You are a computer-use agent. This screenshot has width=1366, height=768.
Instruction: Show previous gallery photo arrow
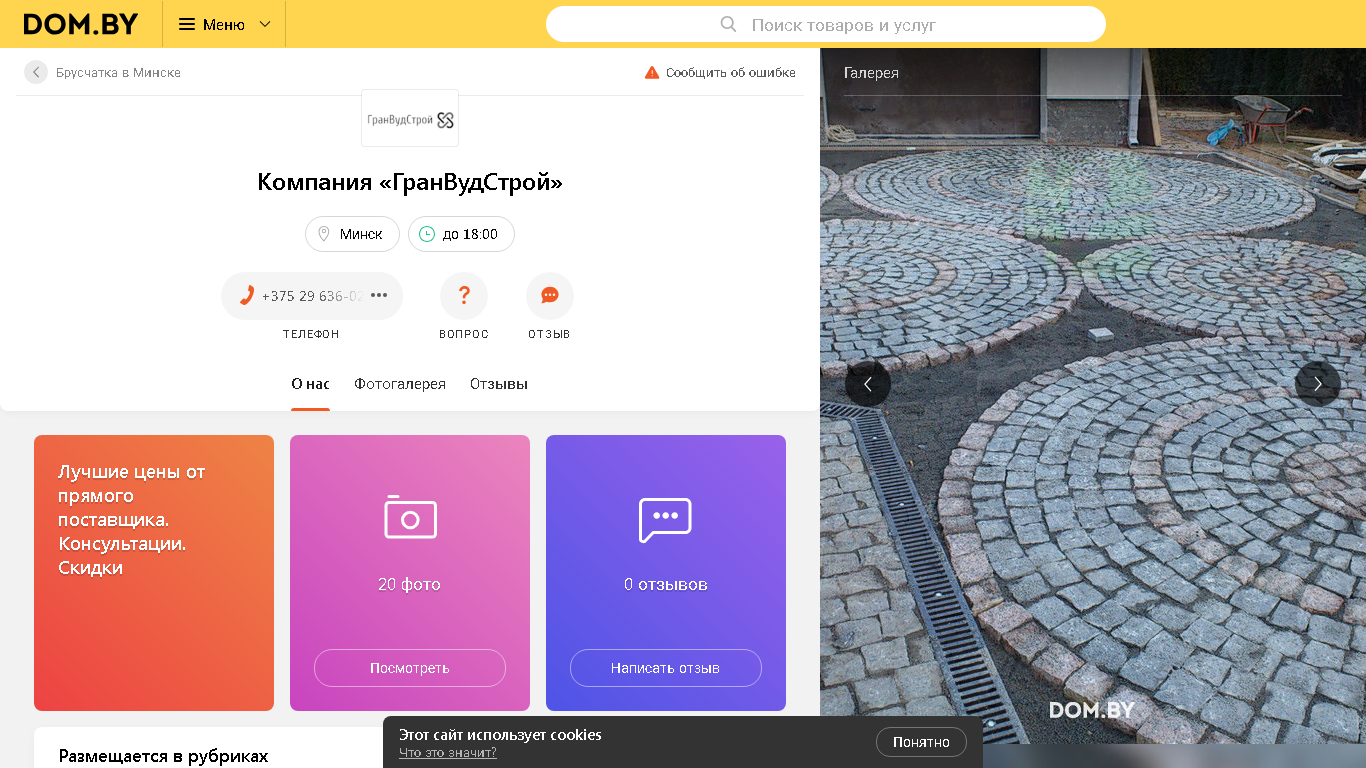868,383
